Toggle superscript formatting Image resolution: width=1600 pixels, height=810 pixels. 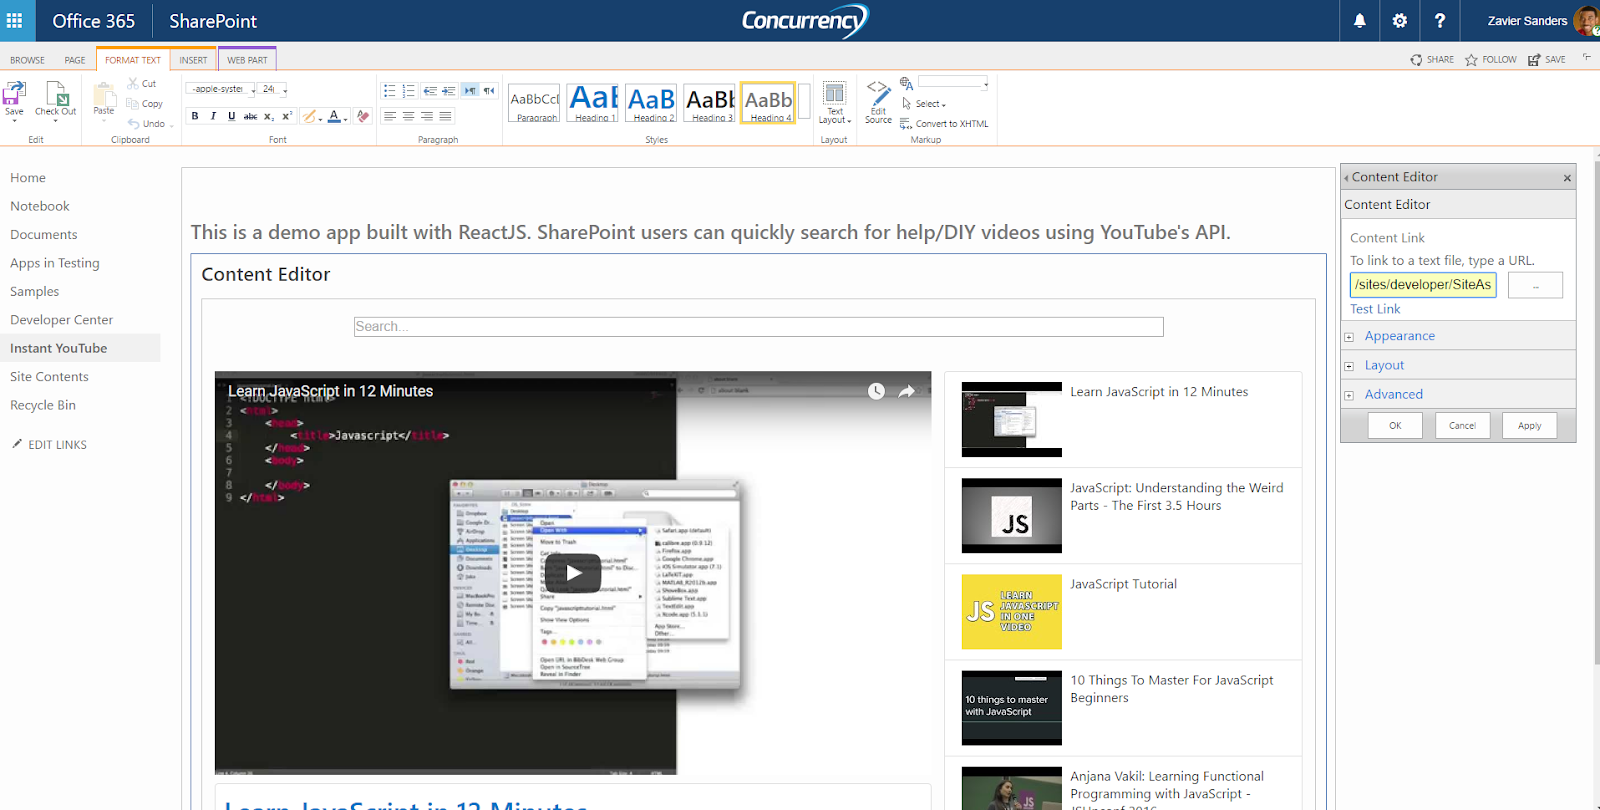pos(287,116)
